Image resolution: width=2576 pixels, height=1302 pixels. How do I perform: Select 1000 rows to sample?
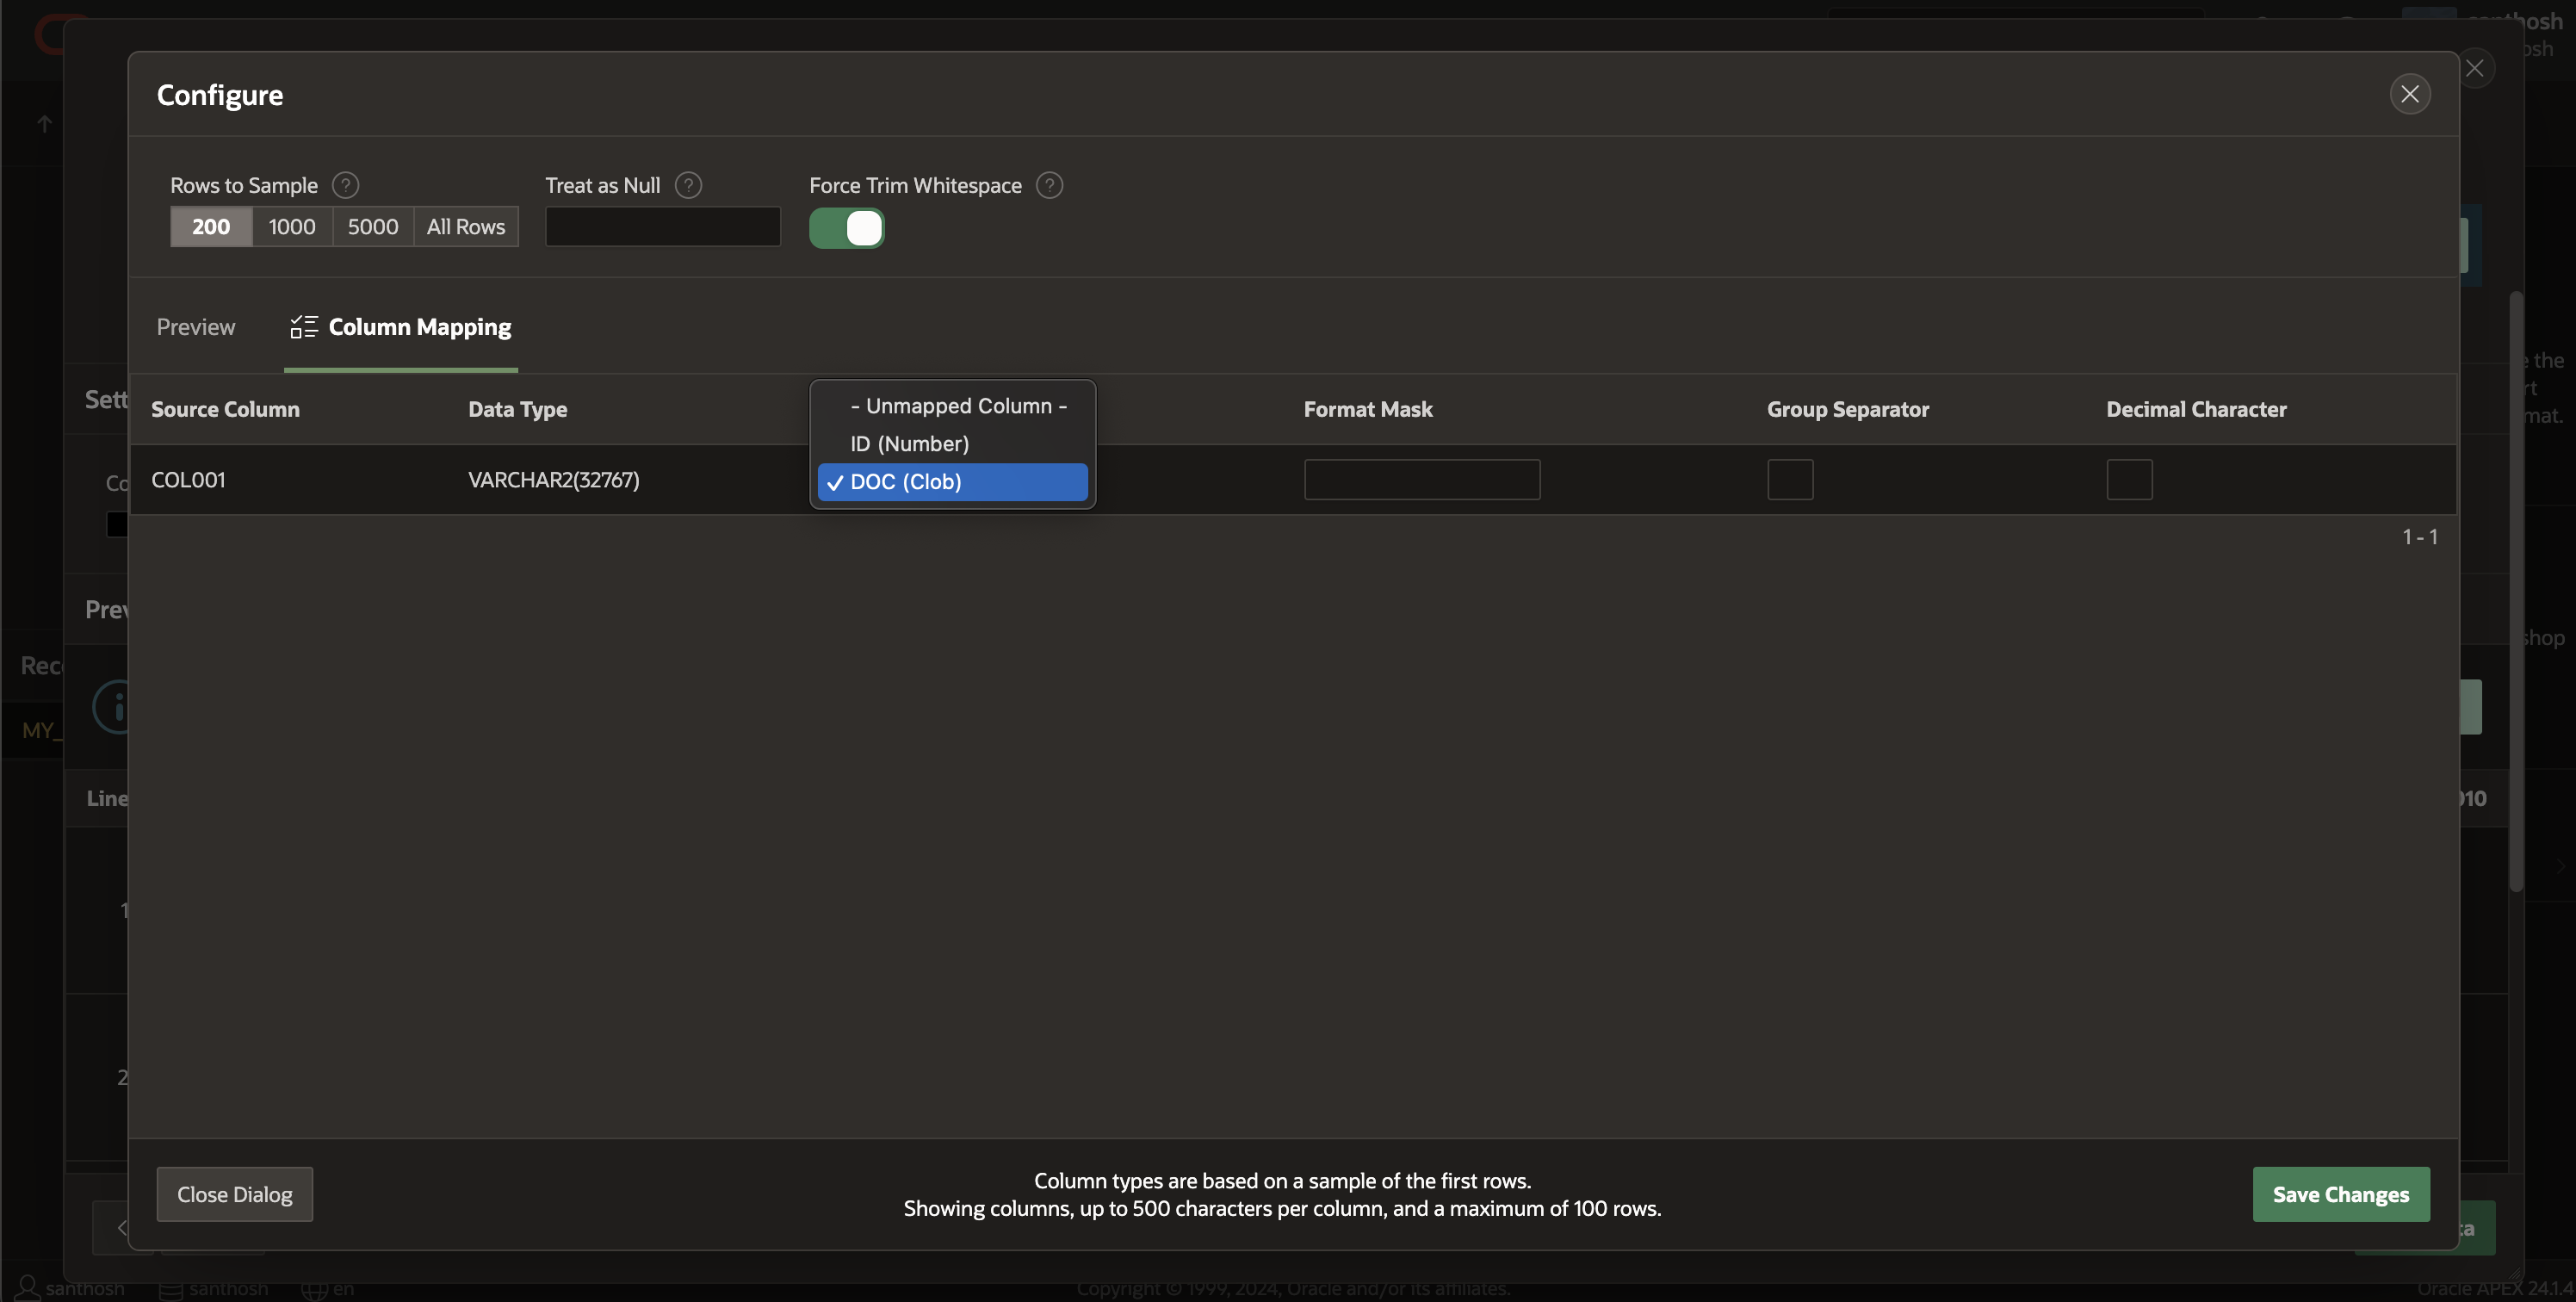pyautogui.click(x=291, y=227)
